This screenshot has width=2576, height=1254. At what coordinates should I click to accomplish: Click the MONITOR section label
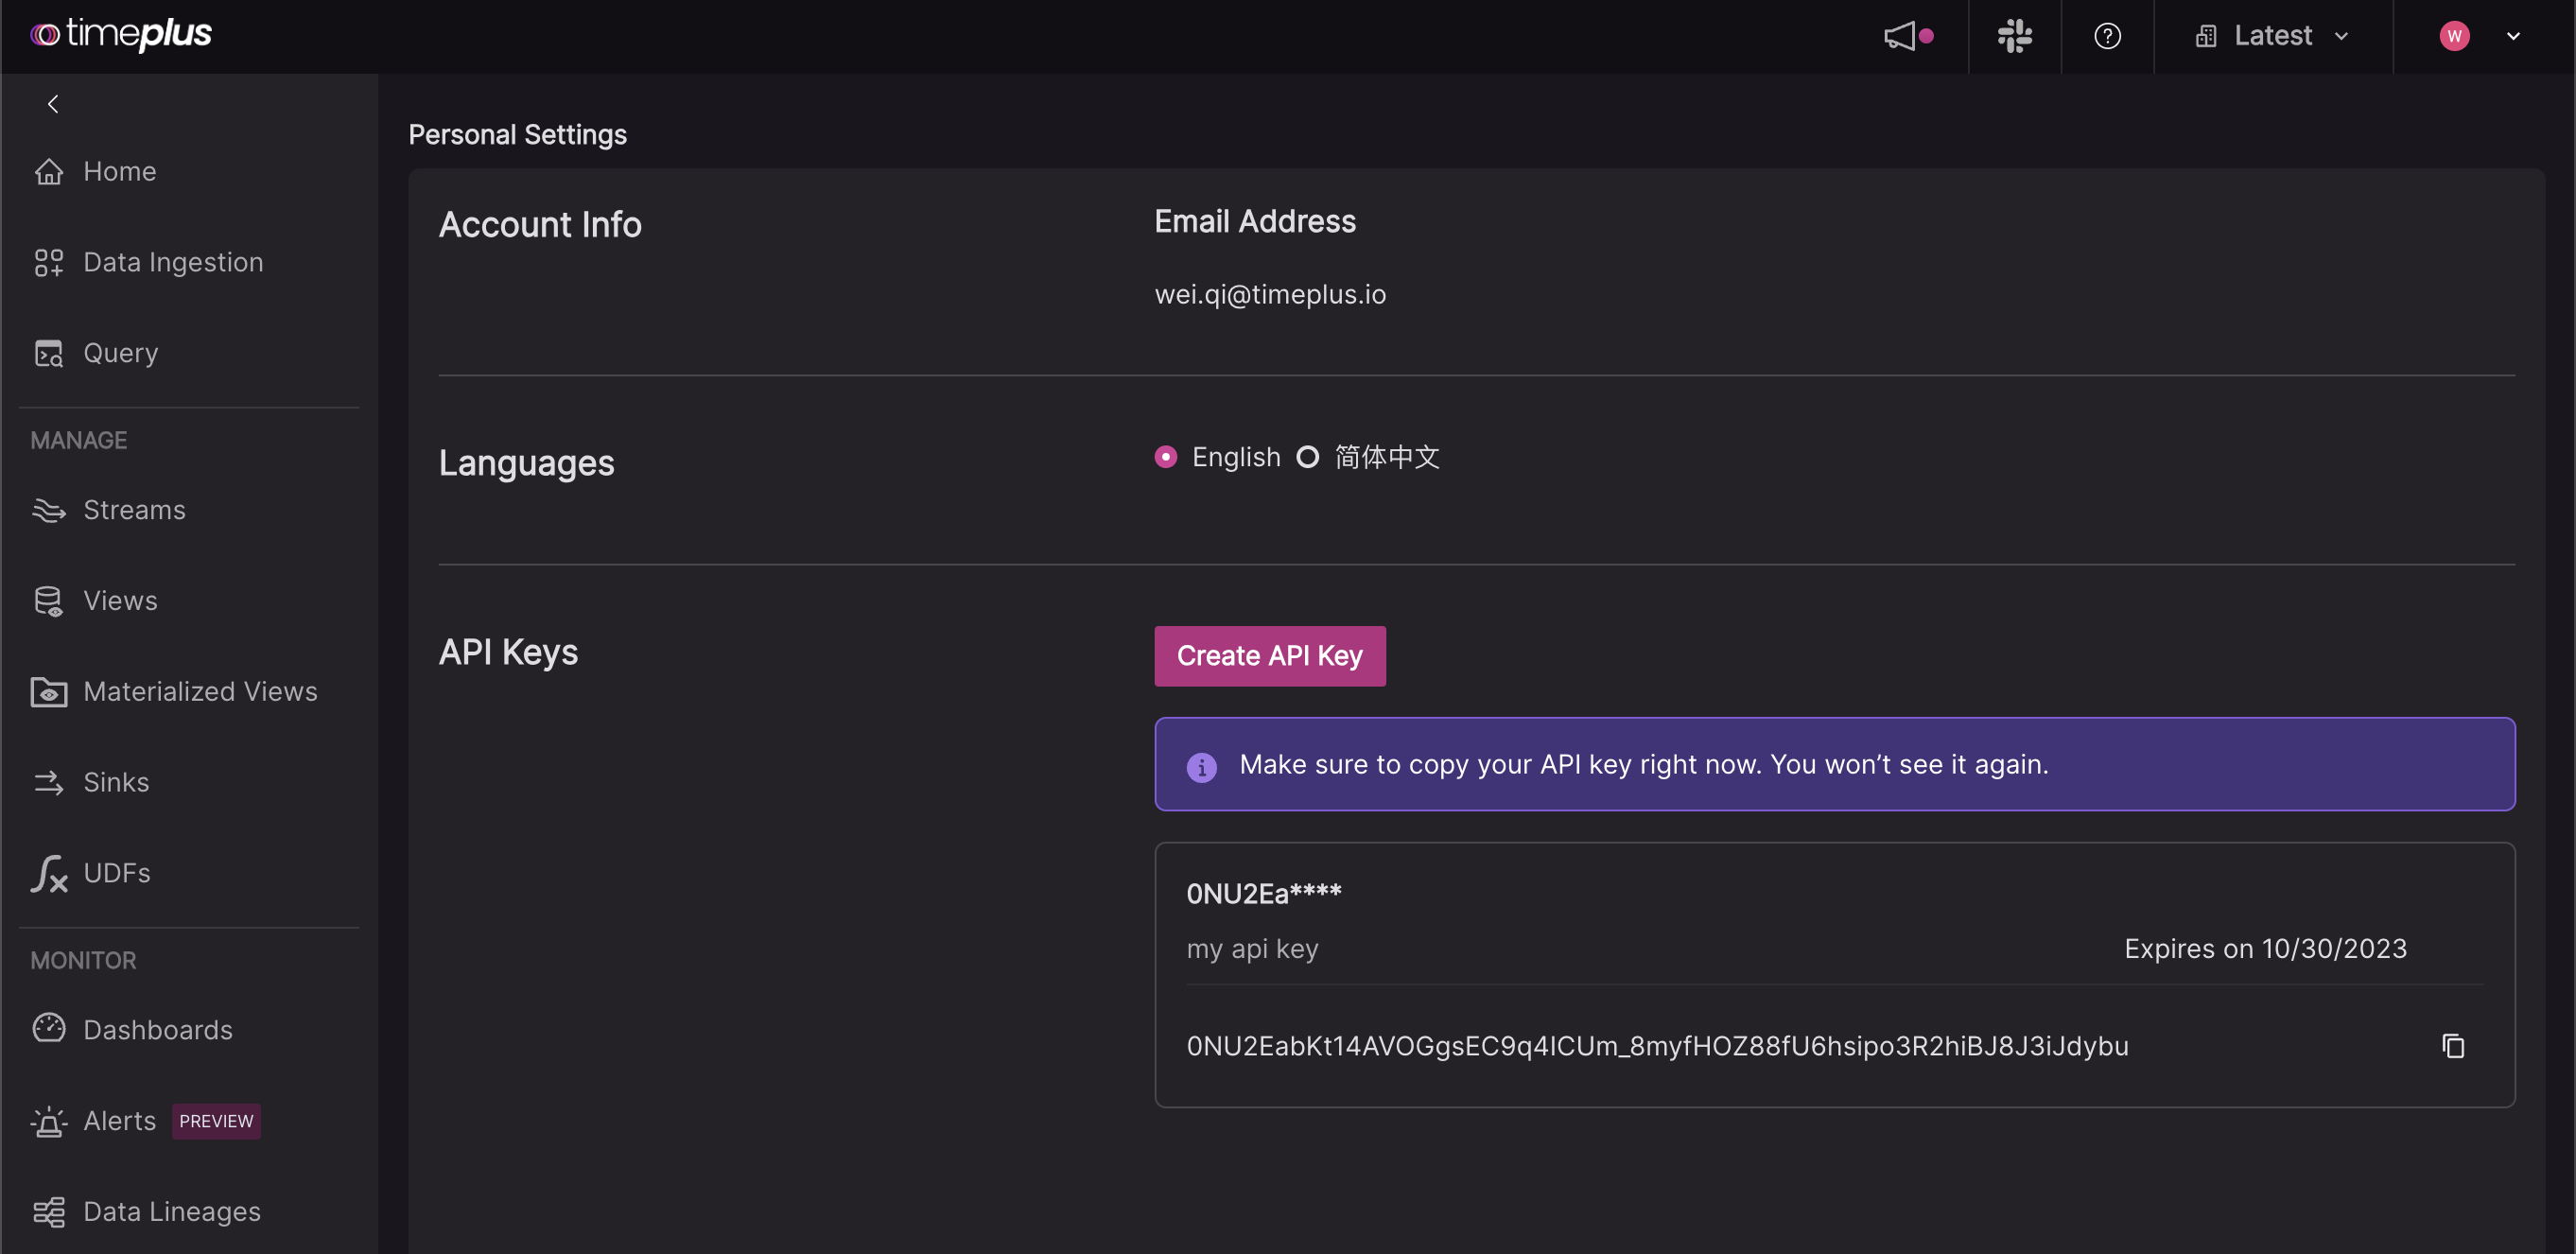(84, 961)
